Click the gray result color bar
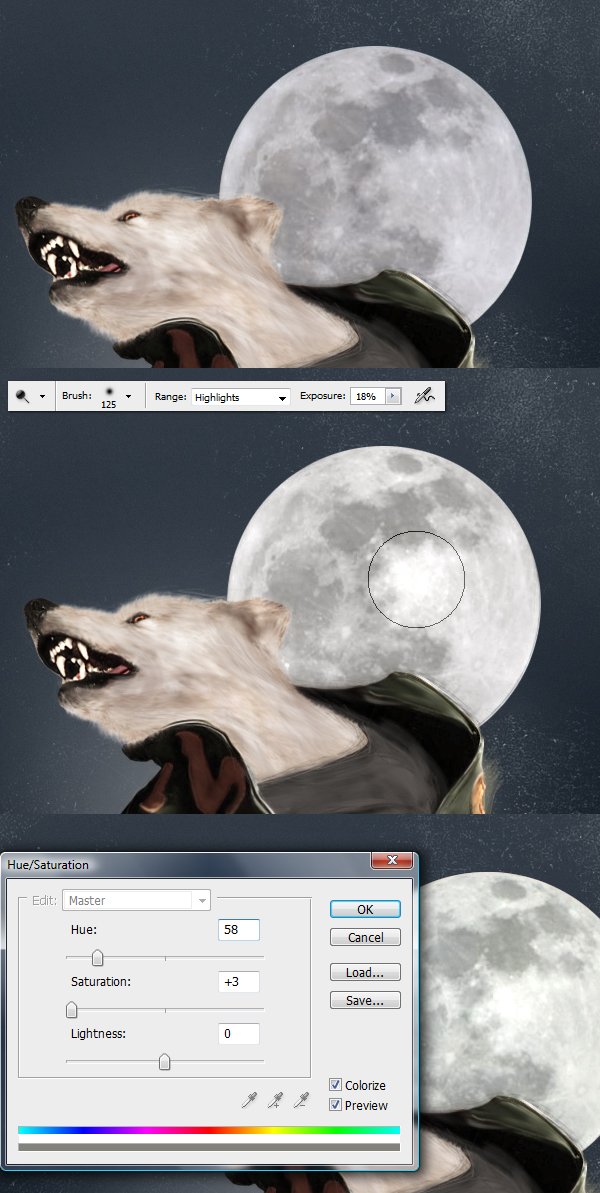The height and width of the screenshot is (1193, 600). (x=208, y=1147)
